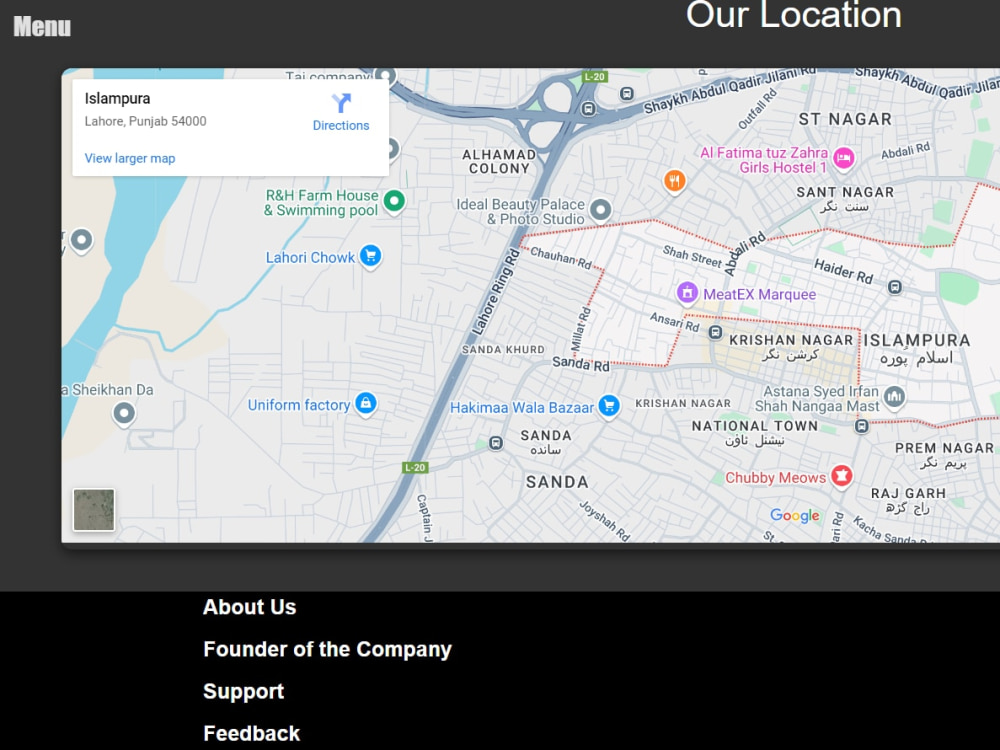Switch to satellite view thumbnail
The width and height of the screenshot is (1000, 750).
coord(94,510)
